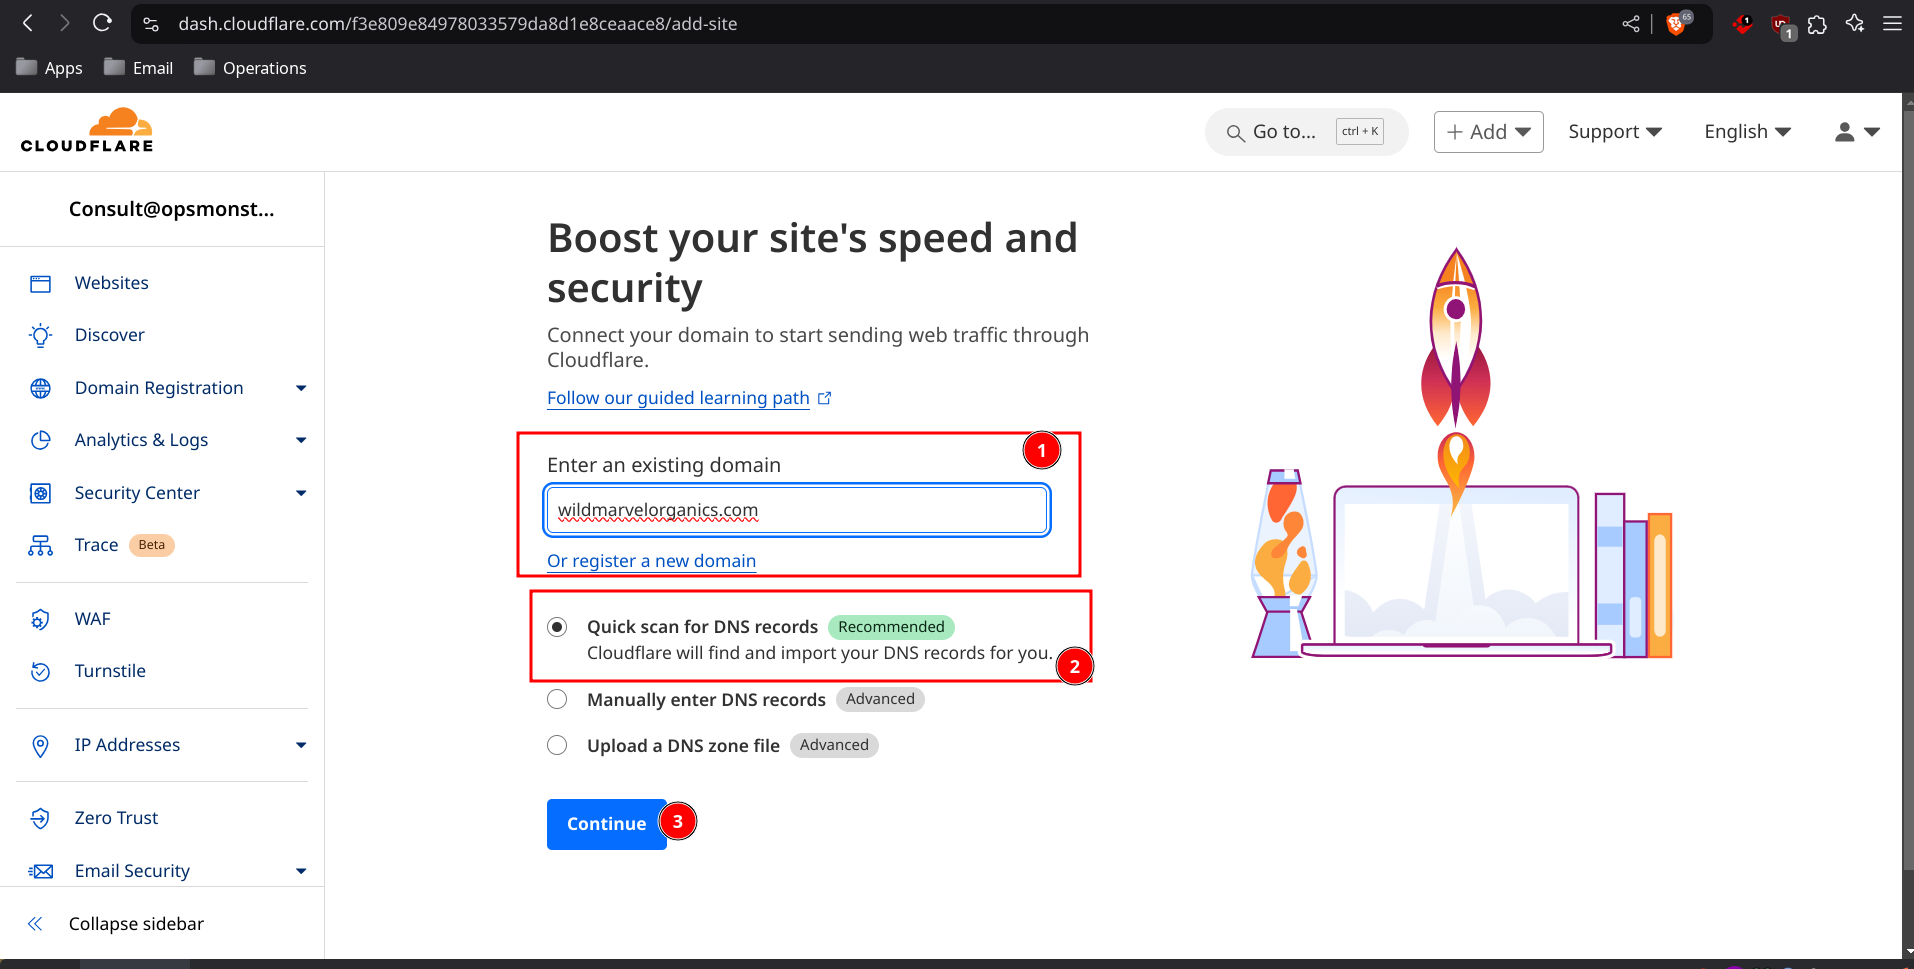The height and width of the screenshot is (969, 1914).
Task: Reload the page with the browser refresh icon
Action: (x=102, y=23)
